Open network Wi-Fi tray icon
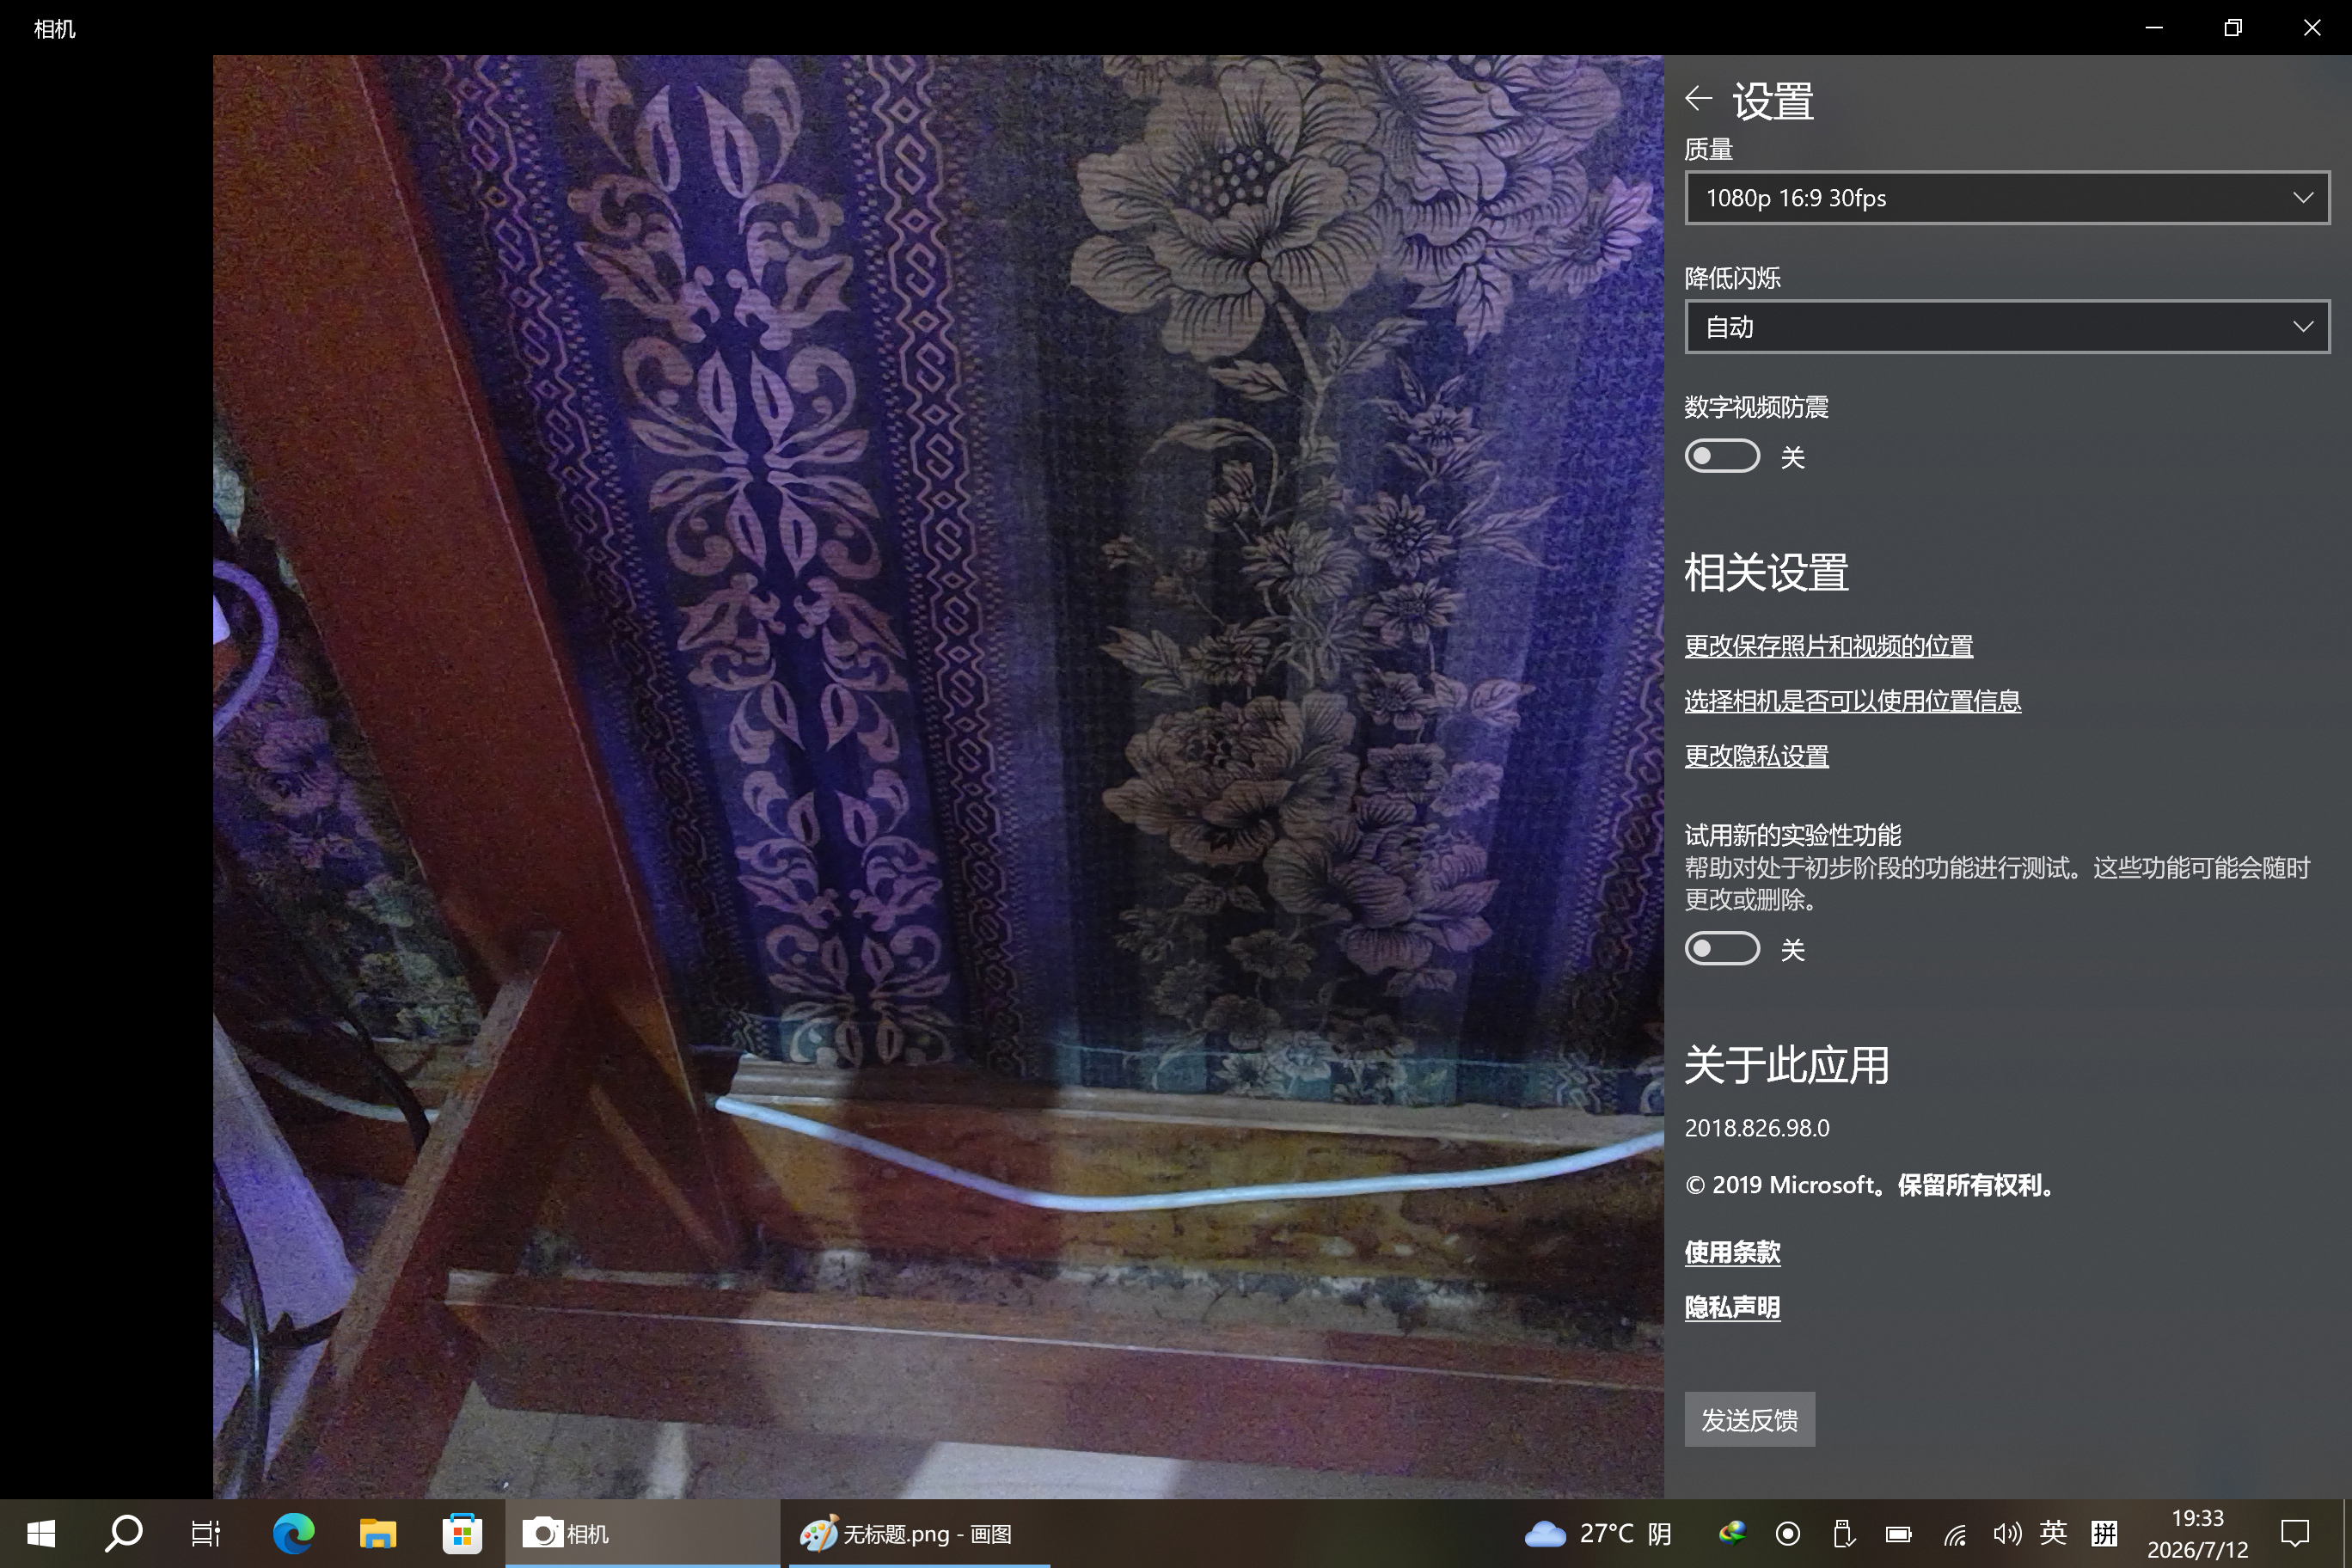 pos(1955,1533)
